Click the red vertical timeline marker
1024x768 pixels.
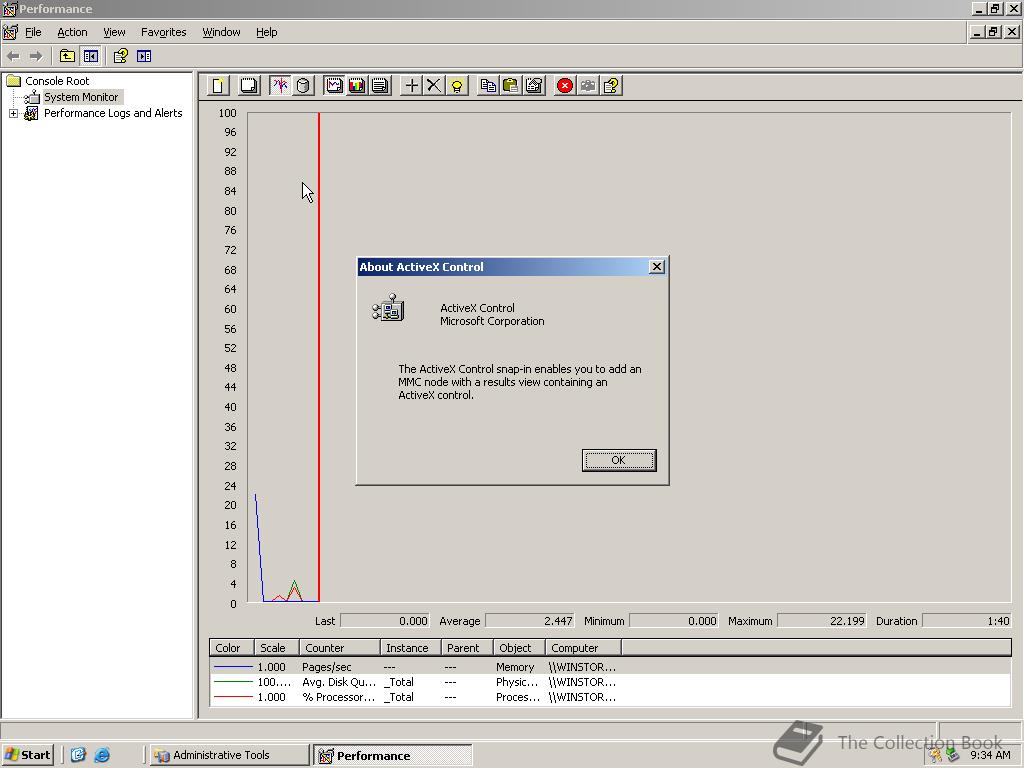[x=319, y=357]
